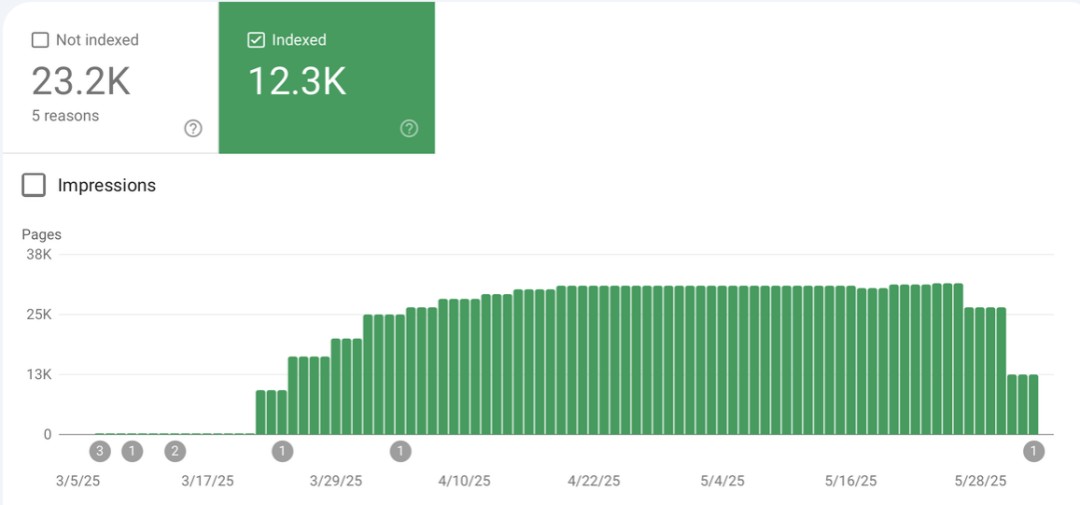1080x505 pixels.
Task: Click the last green bar in the chart
Action: tap(1033, 404)
